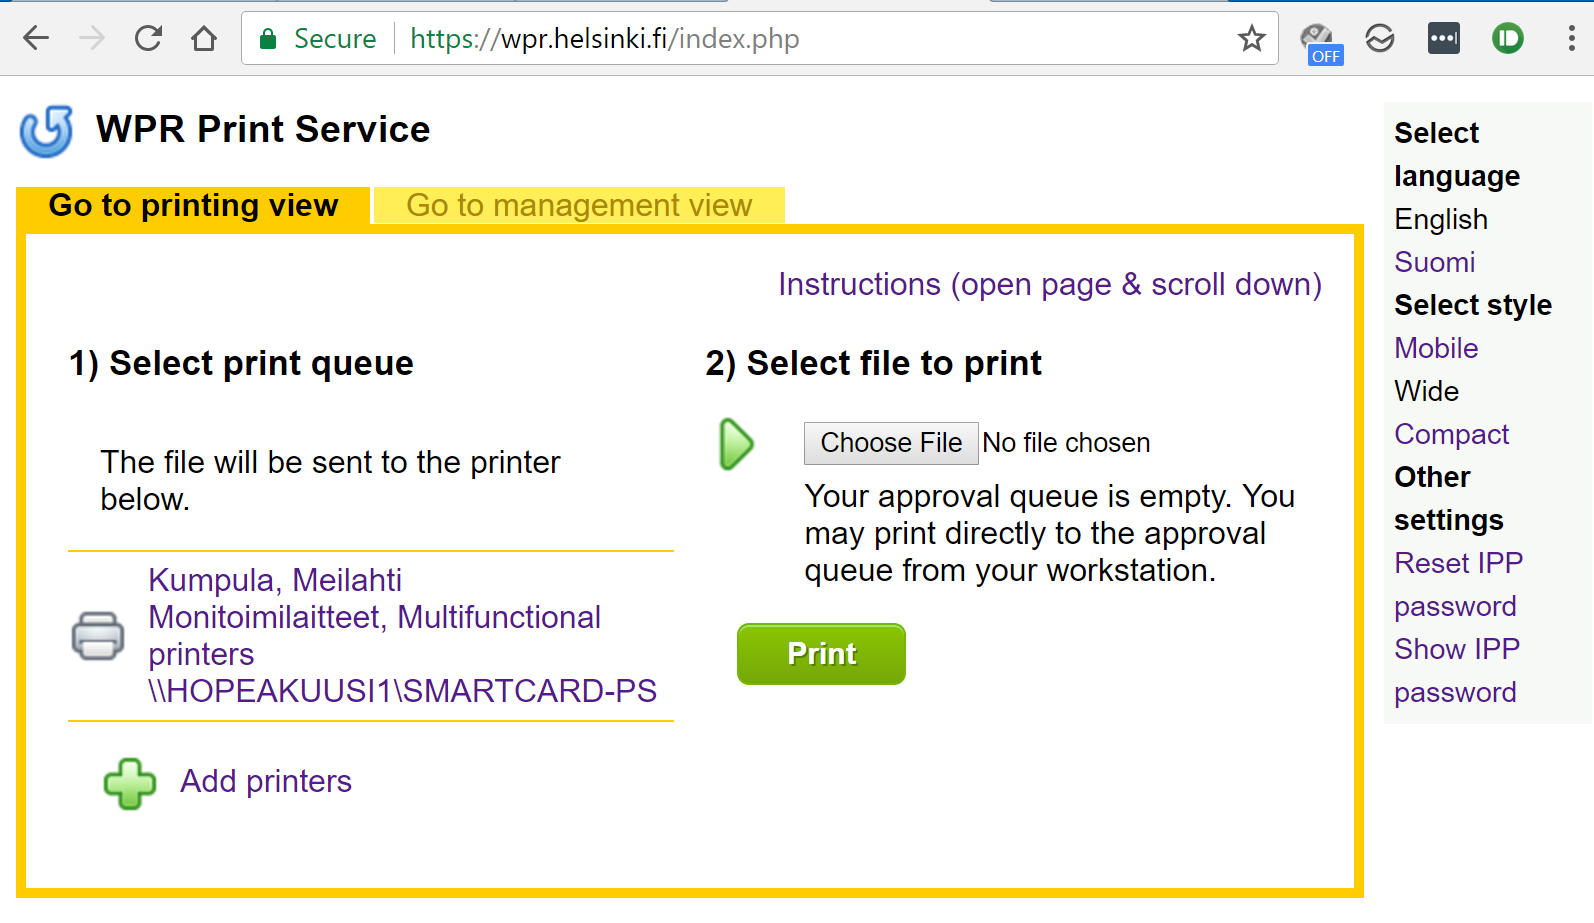Reload the page with the refresh icon
The height and width of the screenshot is (923, 1594).
pyautogui.click(x=148, y=39)
